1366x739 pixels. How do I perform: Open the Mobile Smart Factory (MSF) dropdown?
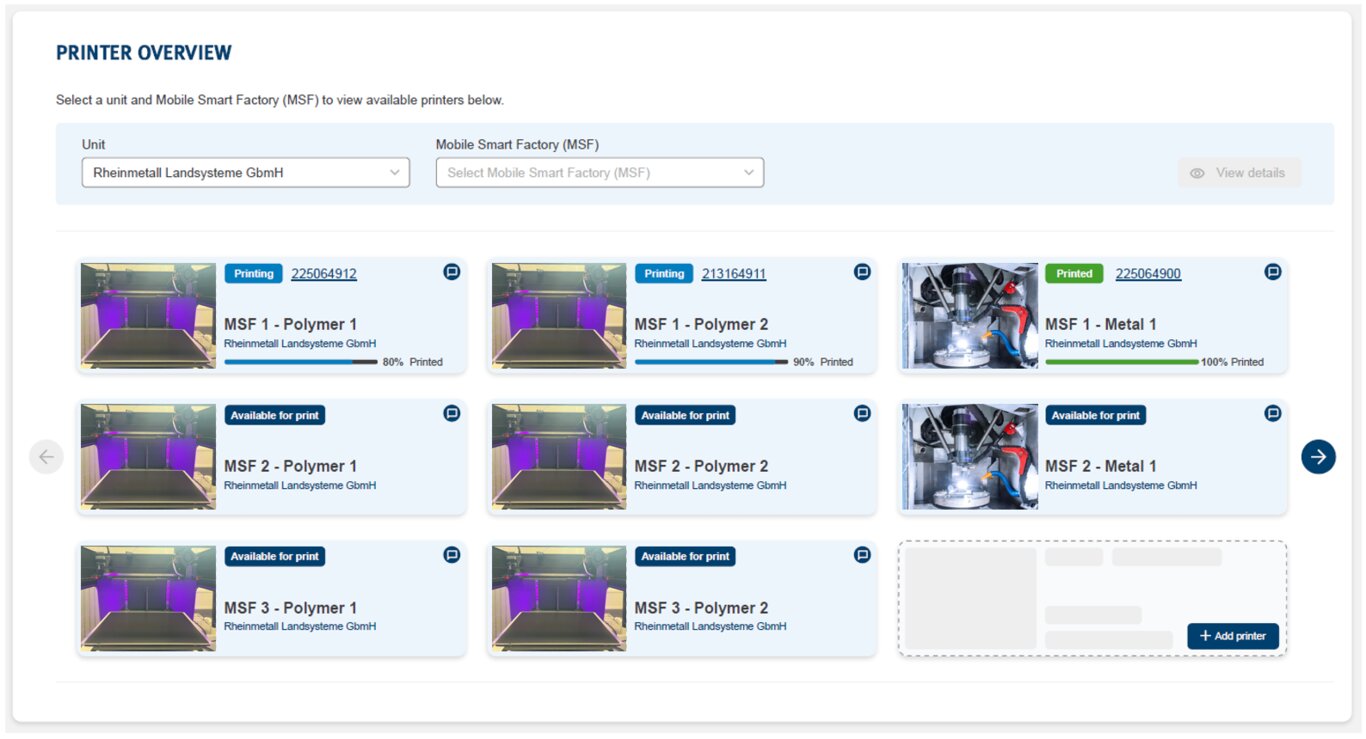click(599, 173)
